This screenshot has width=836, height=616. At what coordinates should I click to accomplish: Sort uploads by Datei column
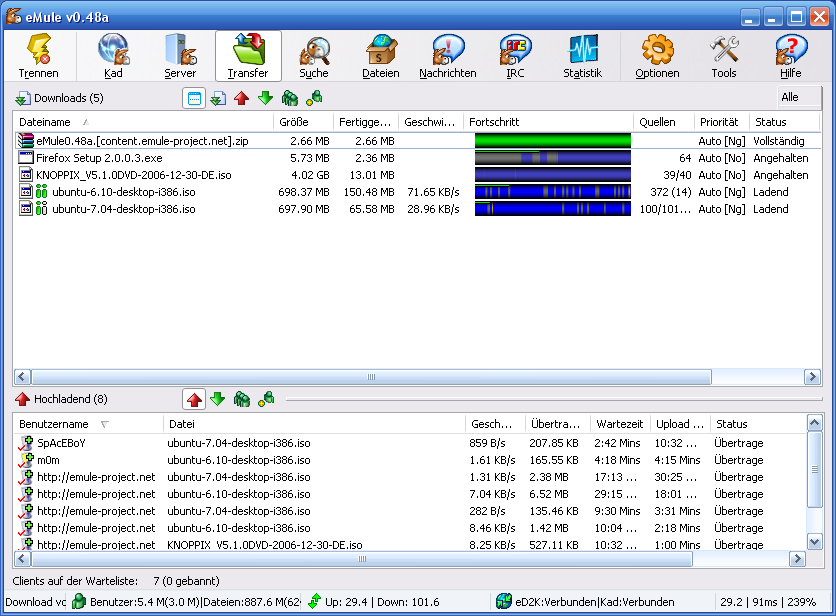(314, 424)
